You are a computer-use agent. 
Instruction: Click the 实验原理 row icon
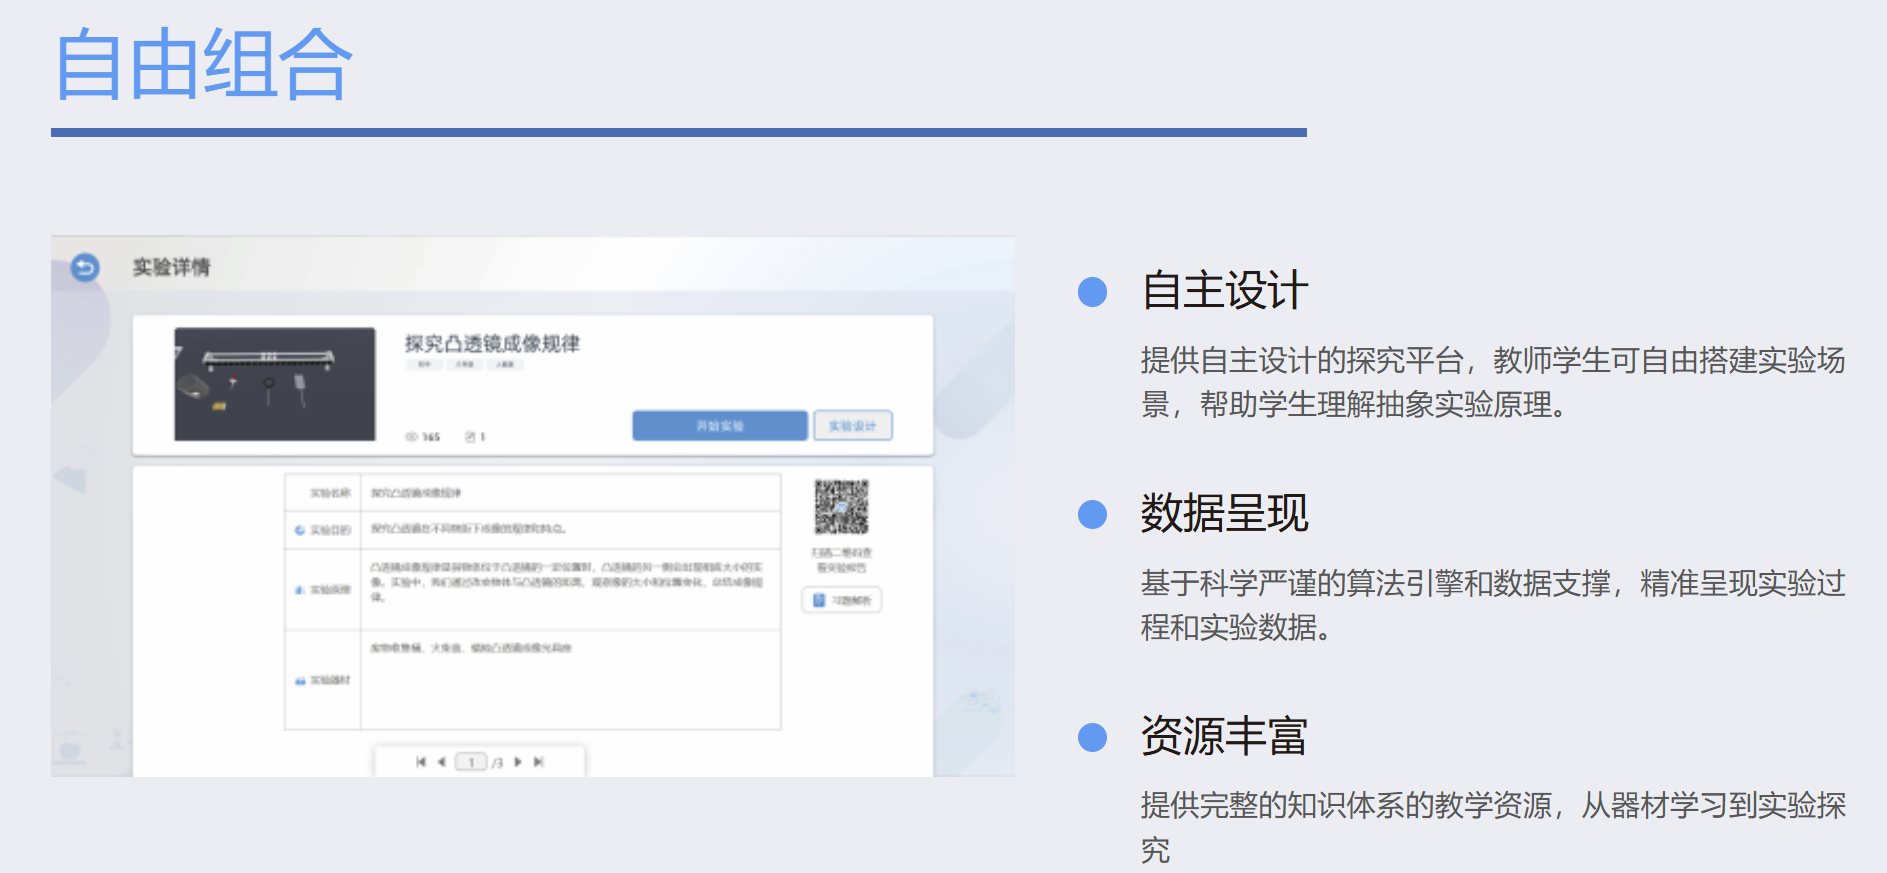[x=299, y=590]
